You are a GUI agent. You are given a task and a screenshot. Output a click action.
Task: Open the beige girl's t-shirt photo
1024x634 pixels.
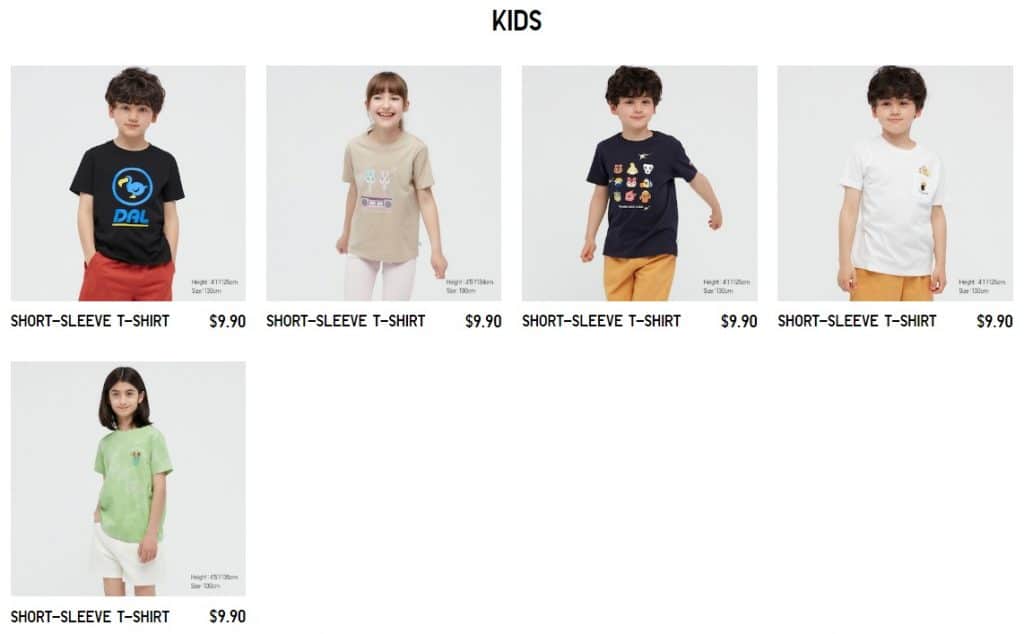(383, 183)
